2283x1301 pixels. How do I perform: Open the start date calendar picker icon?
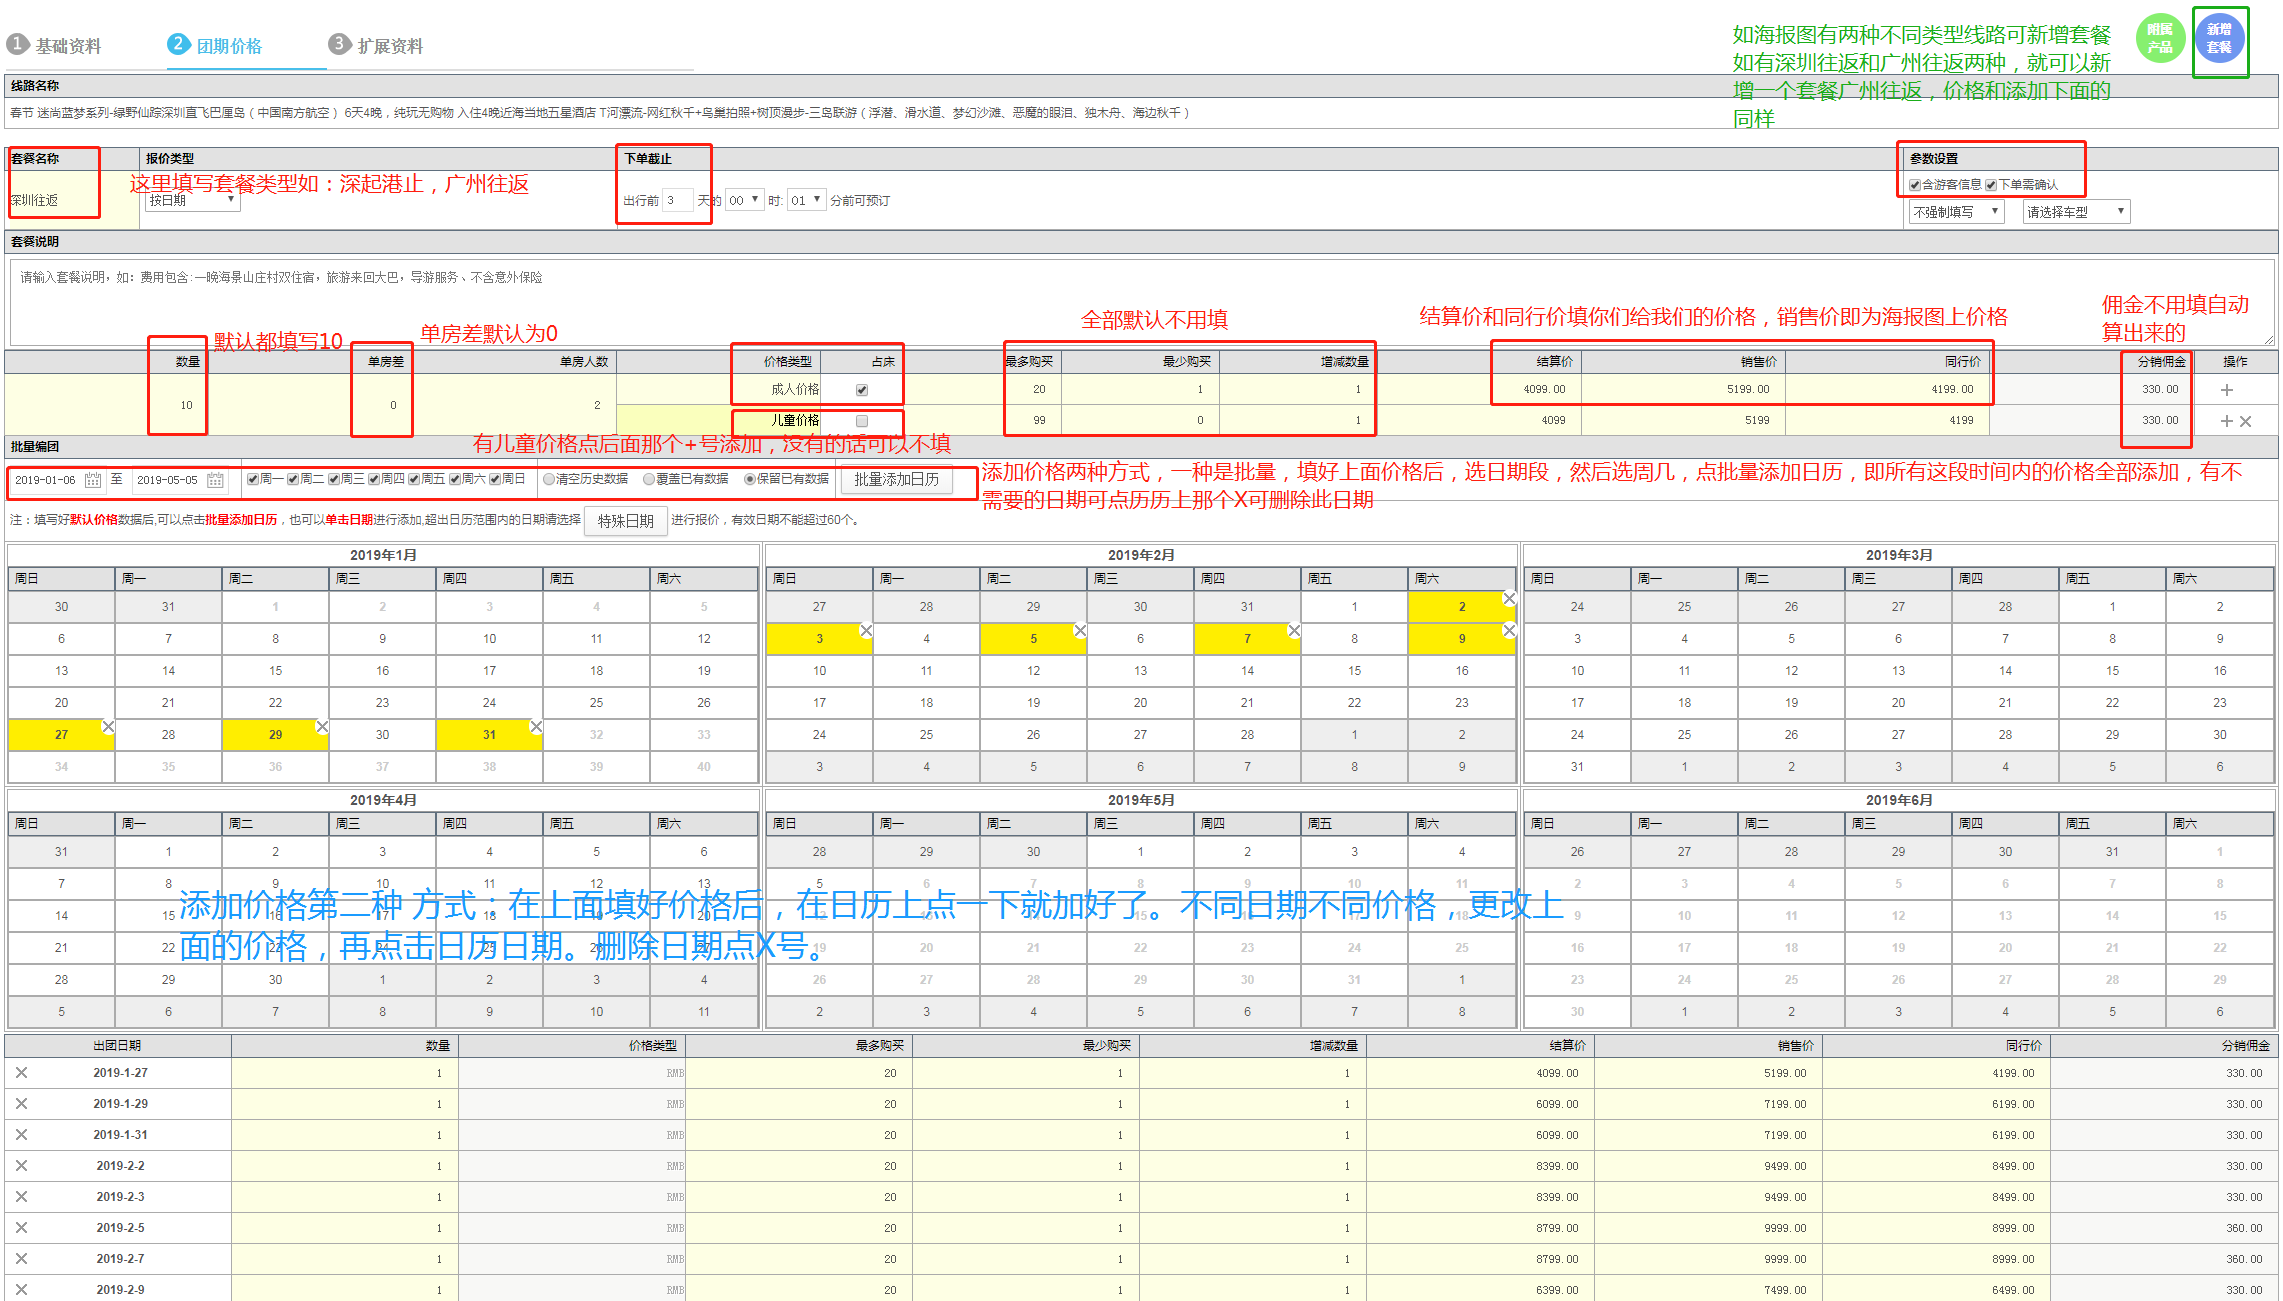pyautogui.click(x=93, y=480)
